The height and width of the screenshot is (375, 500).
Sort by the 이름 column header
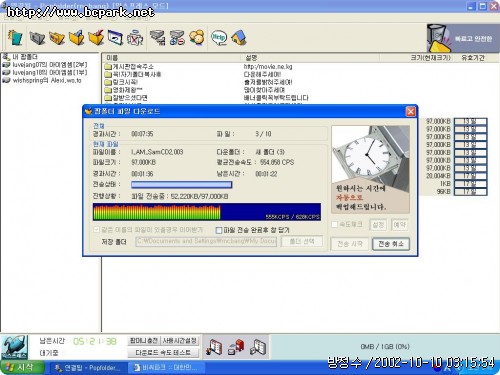tap(171, 58)
